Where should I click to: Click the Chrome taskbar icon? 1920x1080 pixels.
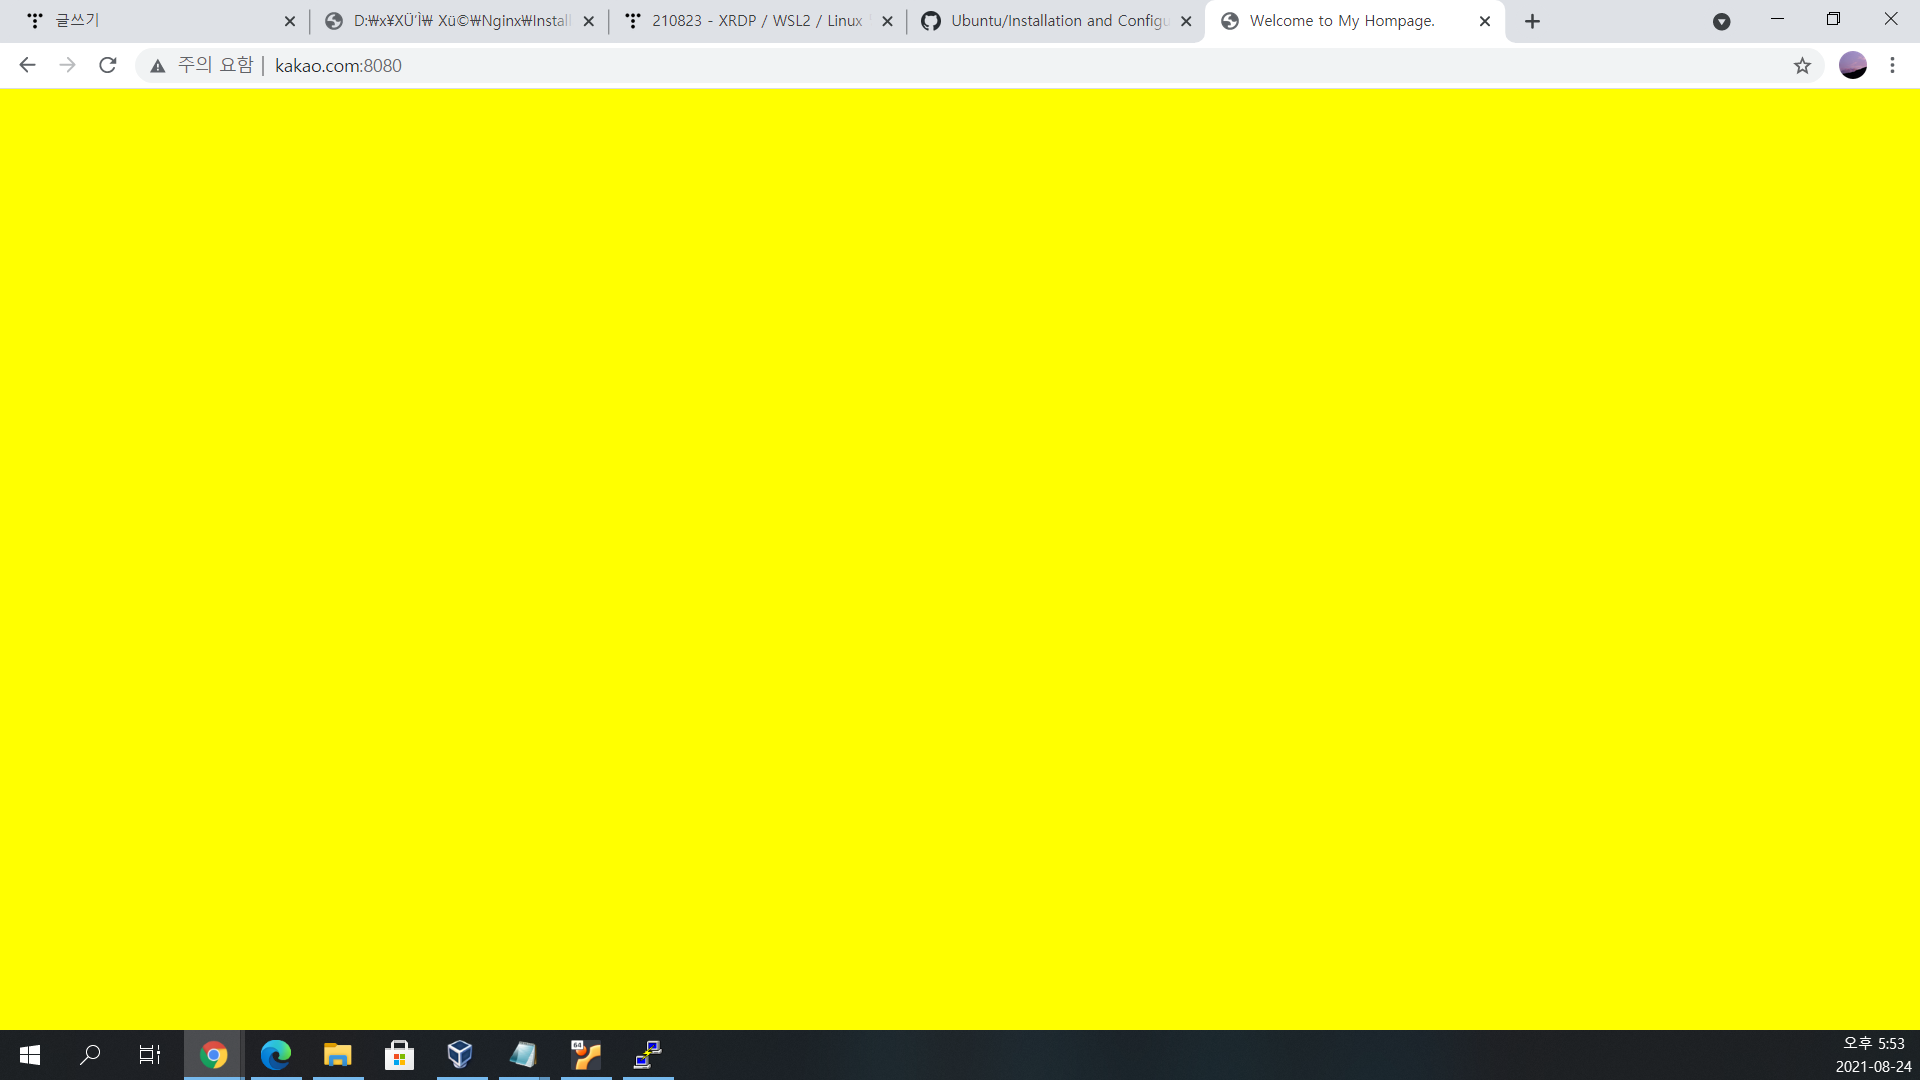tap(213, 1055)
